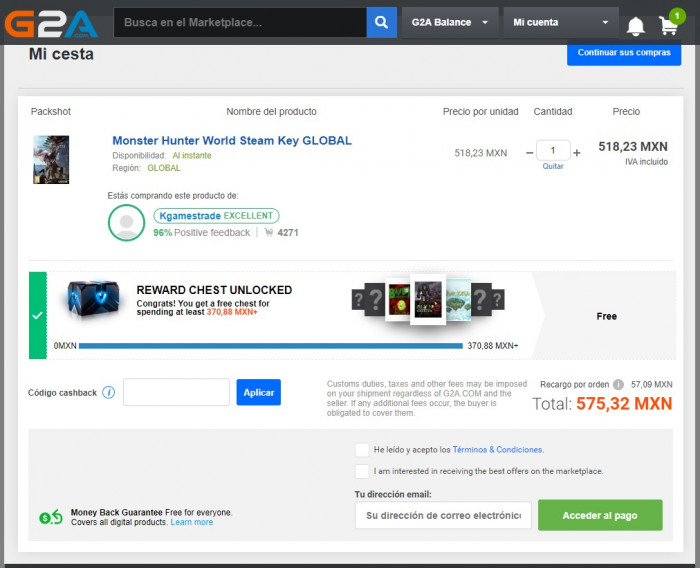Click the blue magnifier search button
The image size is (700, 568).
tap(381, 22)
